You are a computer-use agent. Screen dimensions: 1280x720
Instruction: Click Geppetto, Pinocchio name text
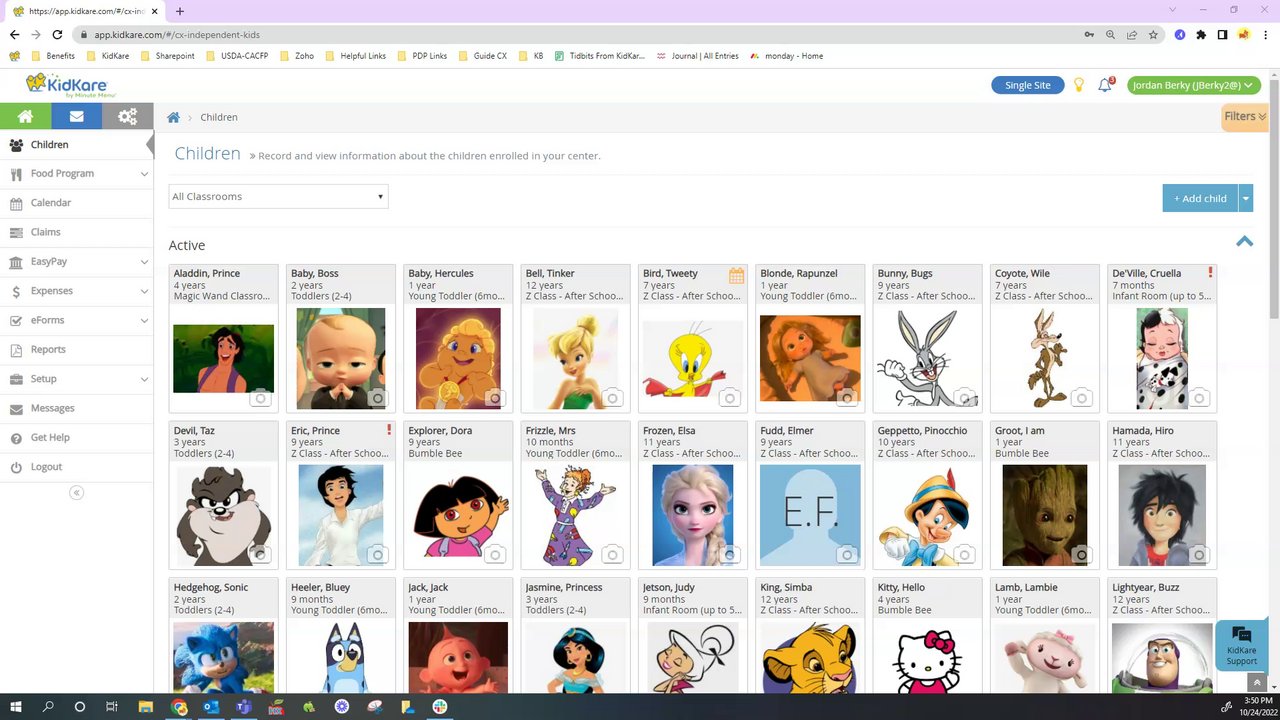coord(922,430)
